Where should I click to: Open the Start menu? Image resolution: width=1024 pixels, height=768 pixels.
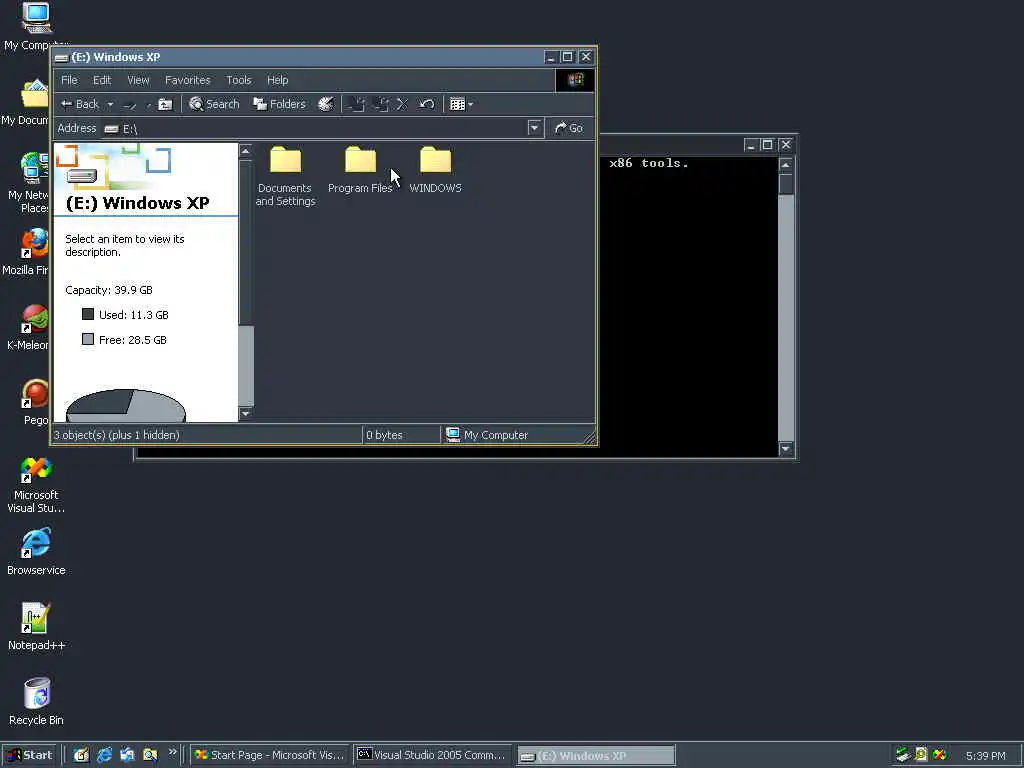point(29,755)
